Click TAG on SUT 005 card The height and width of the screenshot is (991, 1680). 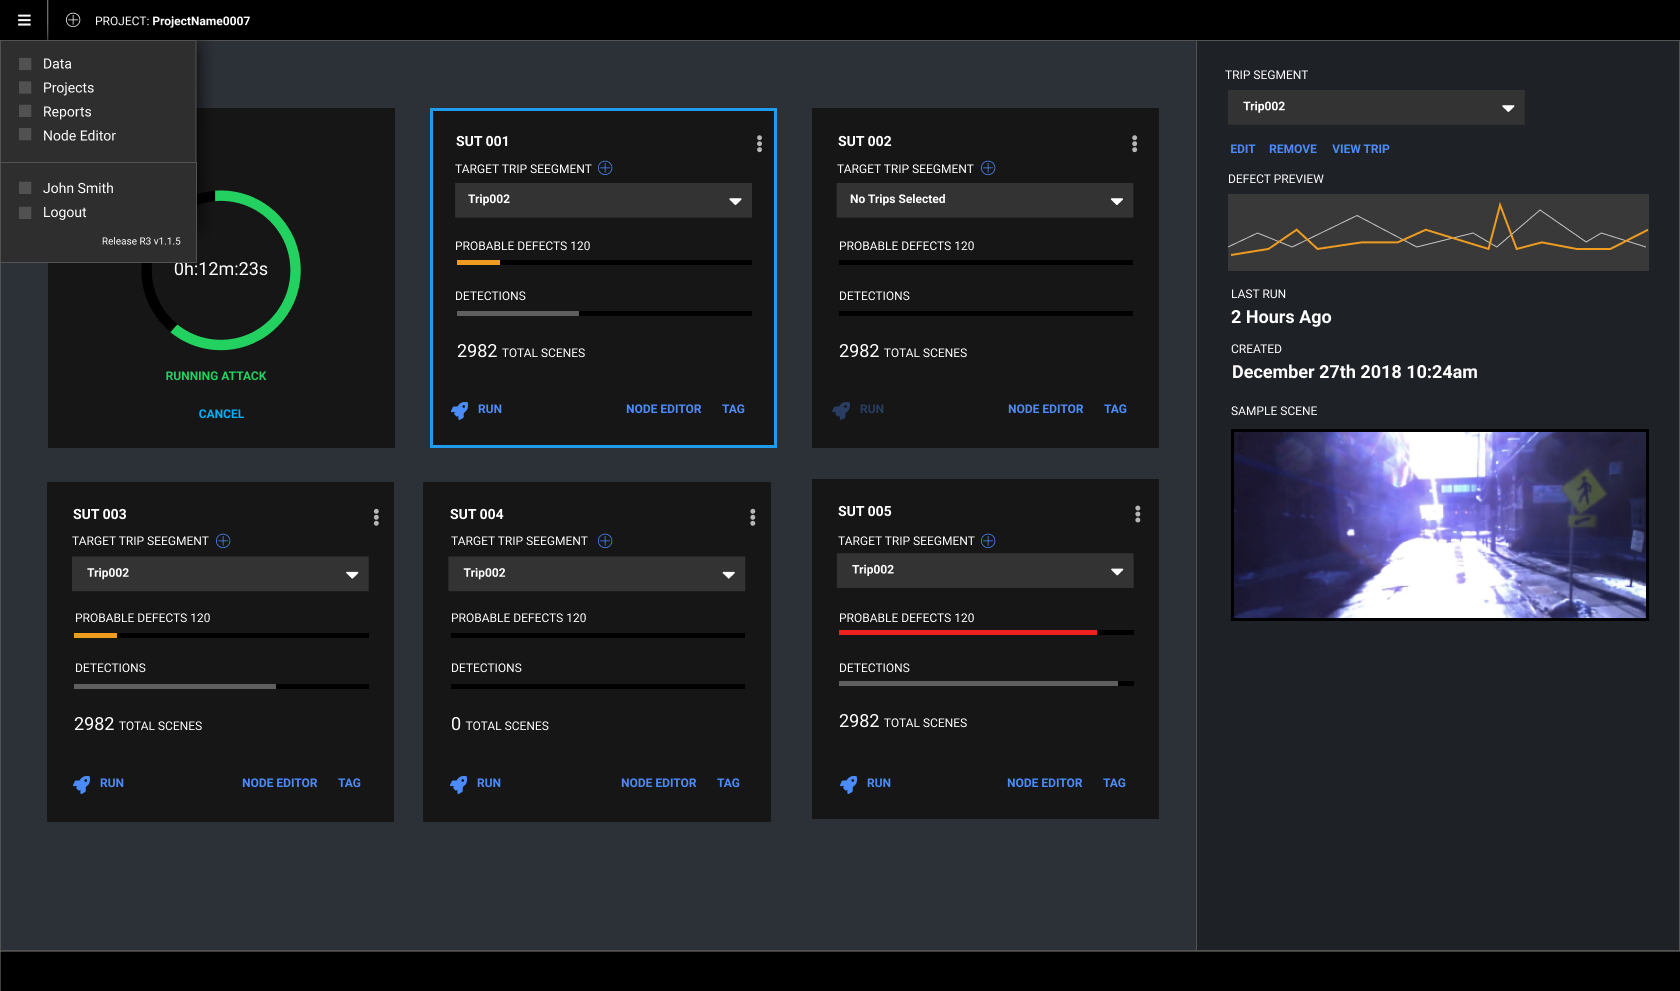click(1114, 783)
